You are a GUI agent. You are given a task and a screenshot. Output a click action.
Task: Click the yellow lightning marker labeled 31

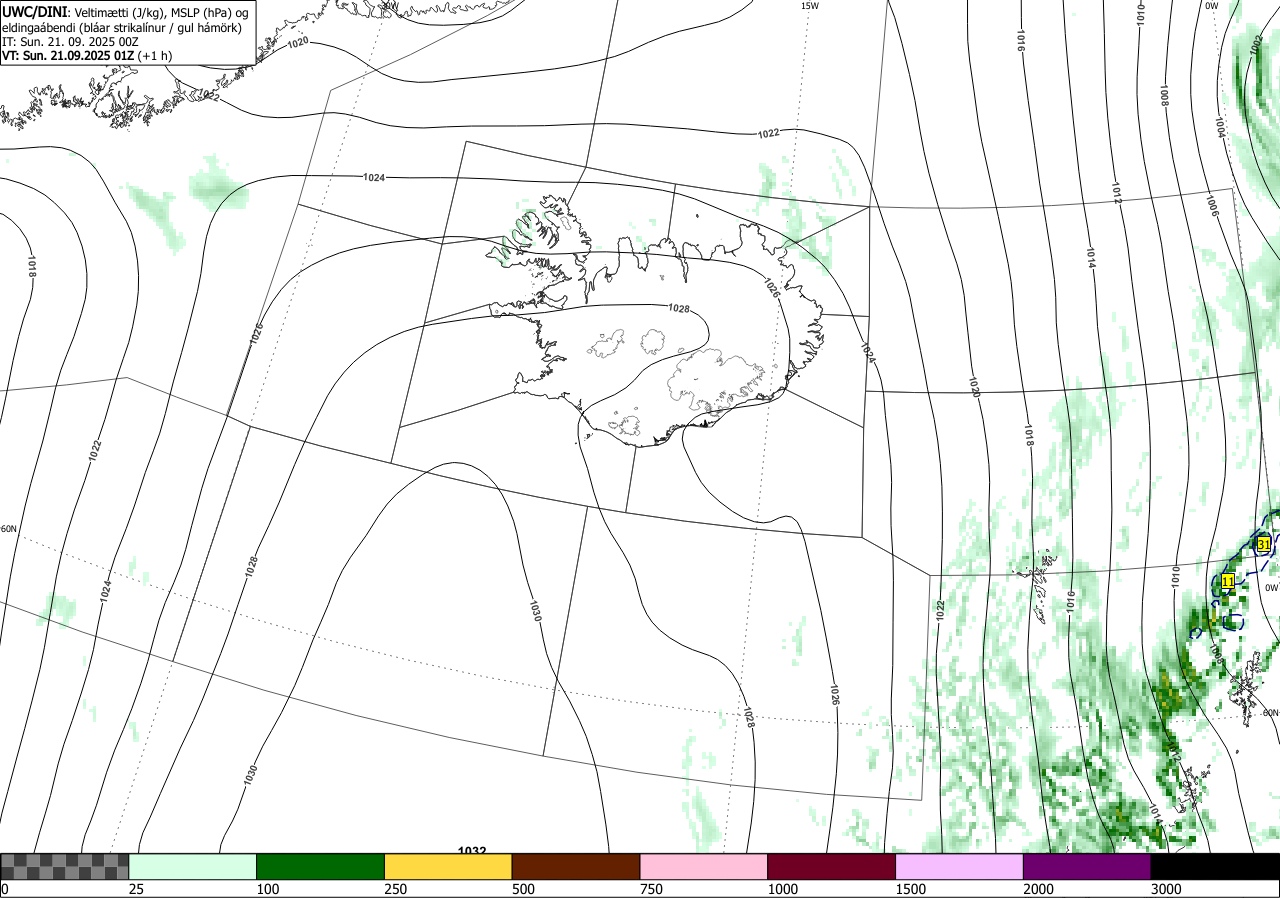coord(1264,544)
